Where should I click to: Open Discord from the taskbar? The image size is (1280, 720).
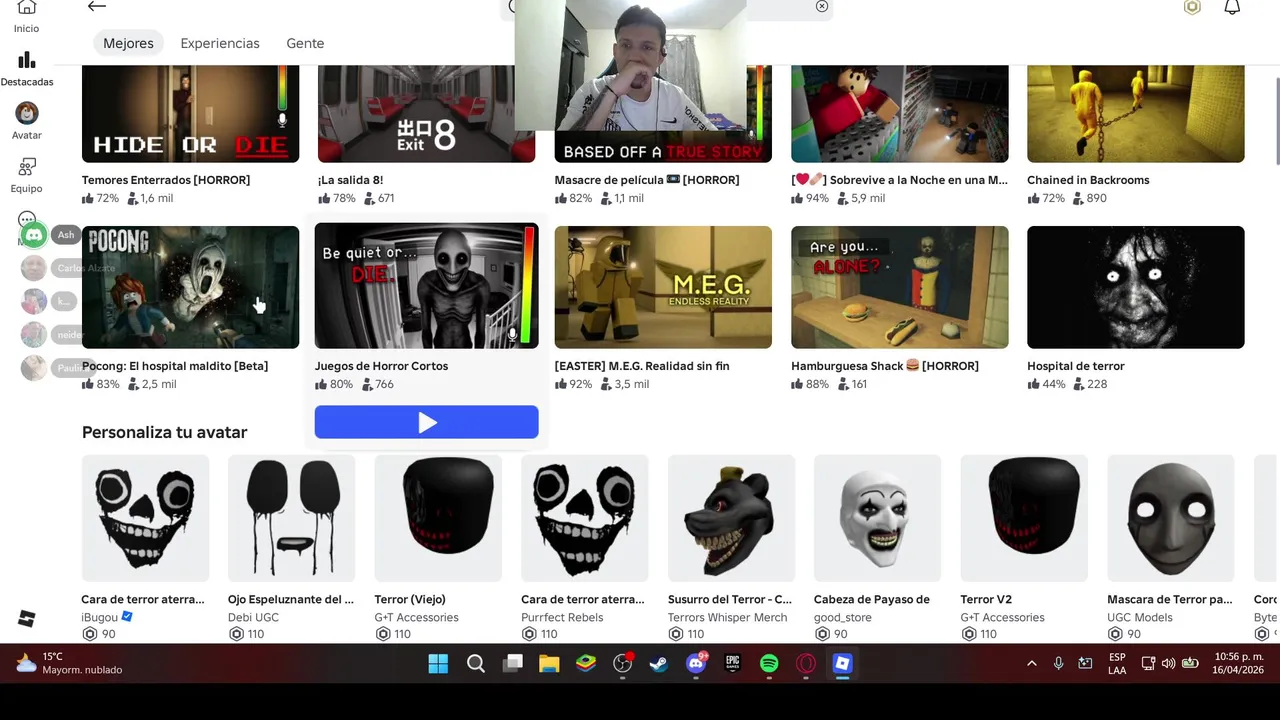(x=696, y=663)
